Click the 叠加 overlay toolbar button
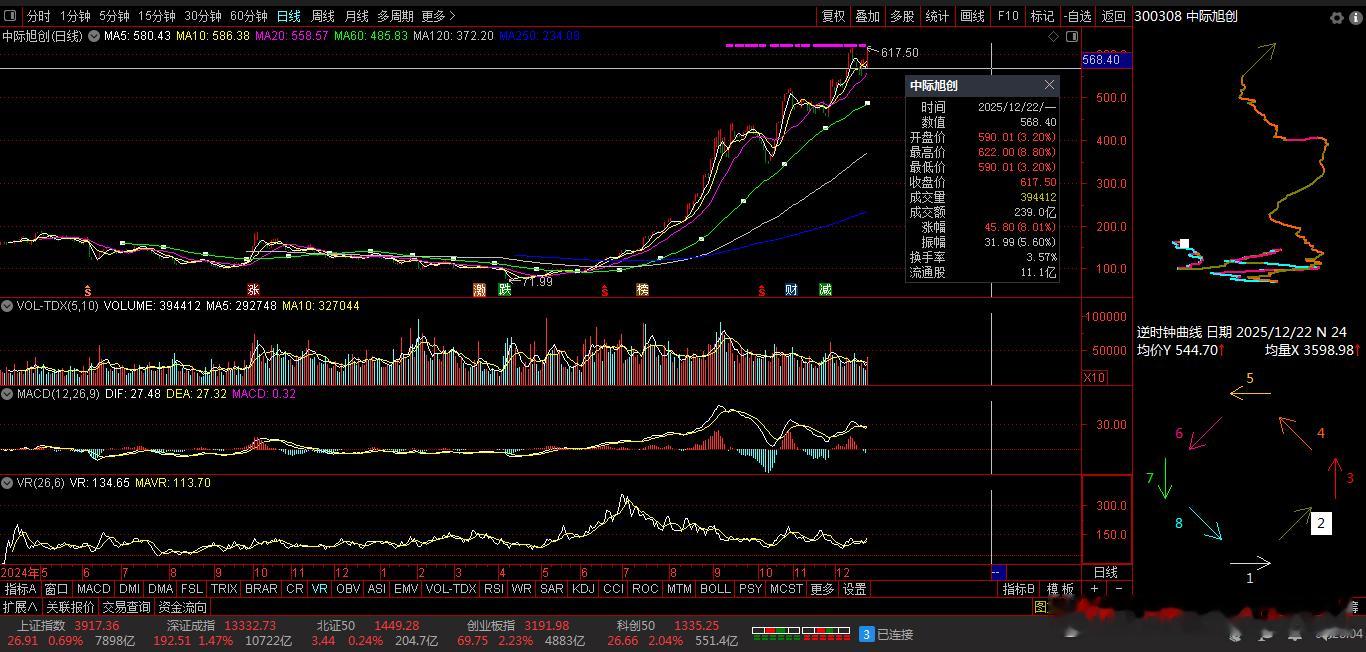This screenshot has width=1366, height=652. tap(867, 16)
